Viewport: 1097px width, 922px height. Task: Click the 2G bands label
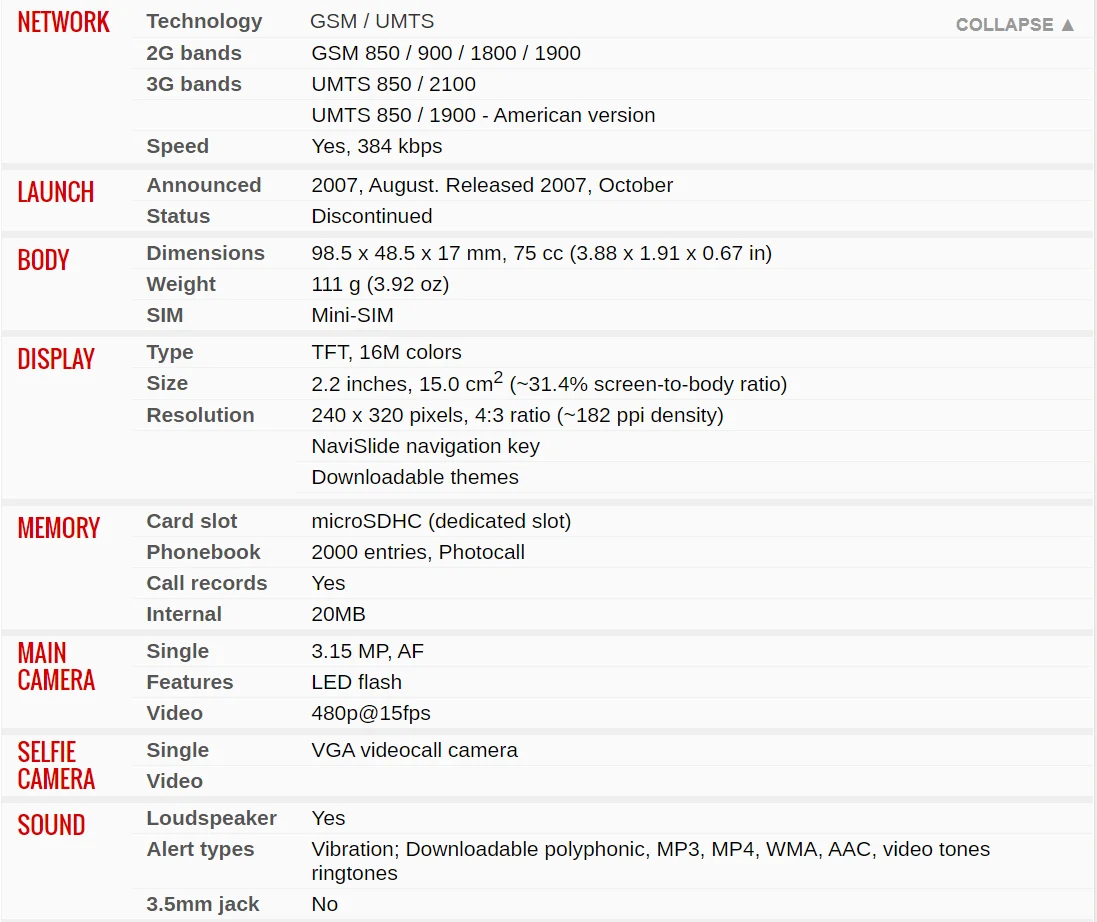tap(194, 53)
